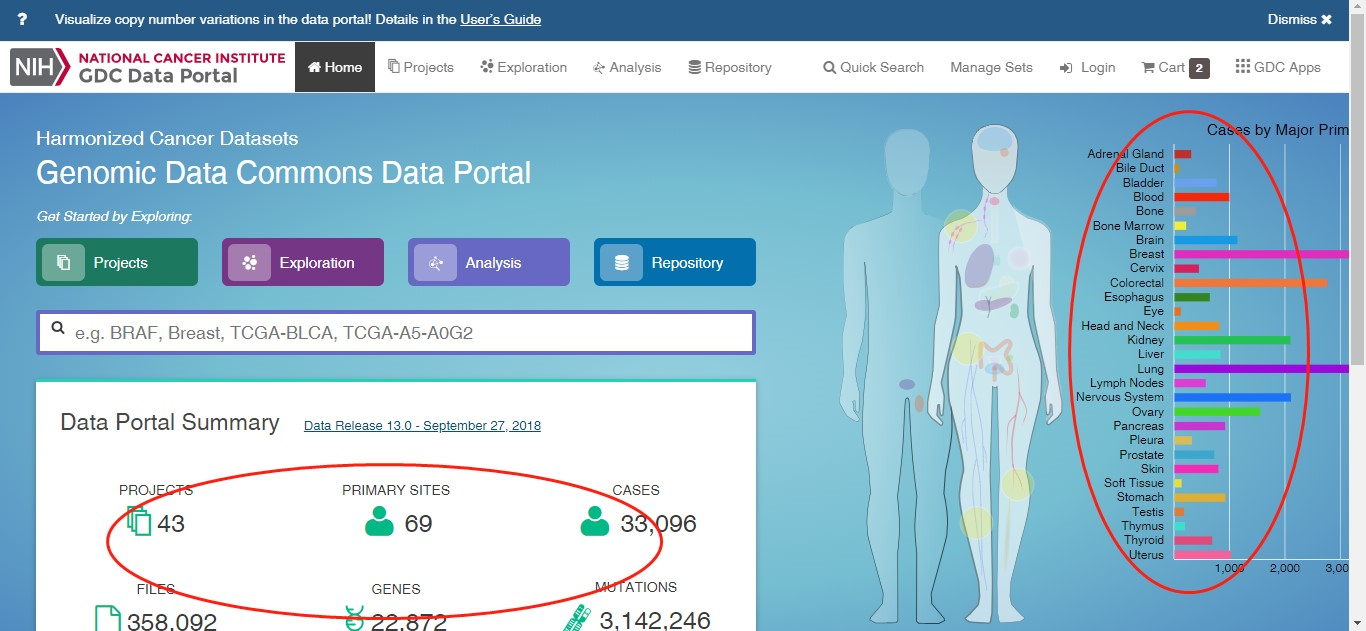Open the Repository navigation item
Image resolution: width=1366 pixels, height=631 pixels.
point(730,67)
